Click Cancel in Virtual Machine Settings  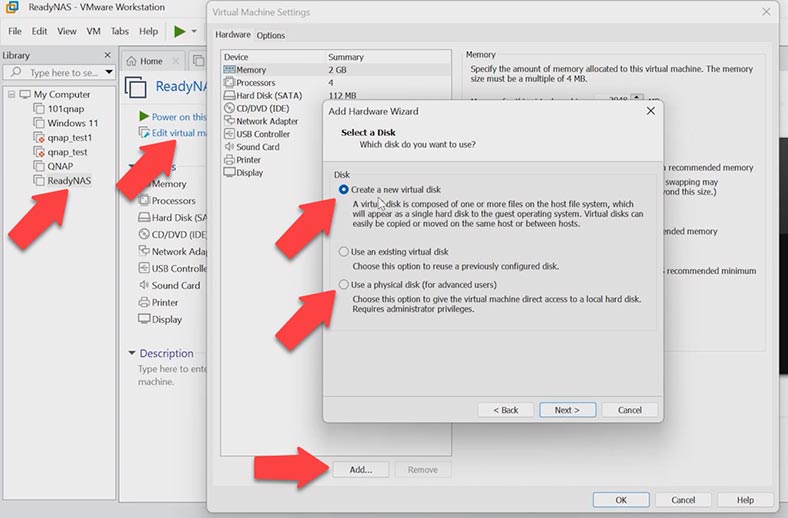683,500
